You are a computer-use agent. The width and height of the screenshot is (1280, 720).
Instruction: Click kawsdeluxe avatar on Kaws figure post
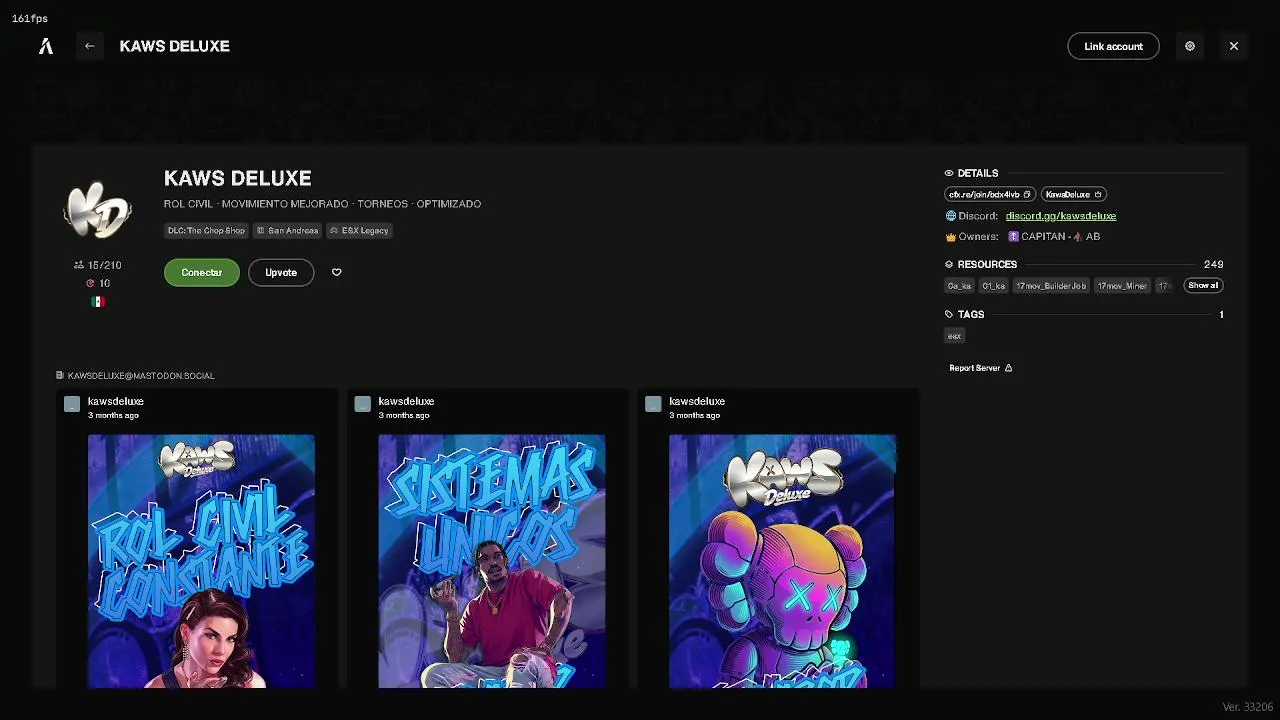click(653, 404)
